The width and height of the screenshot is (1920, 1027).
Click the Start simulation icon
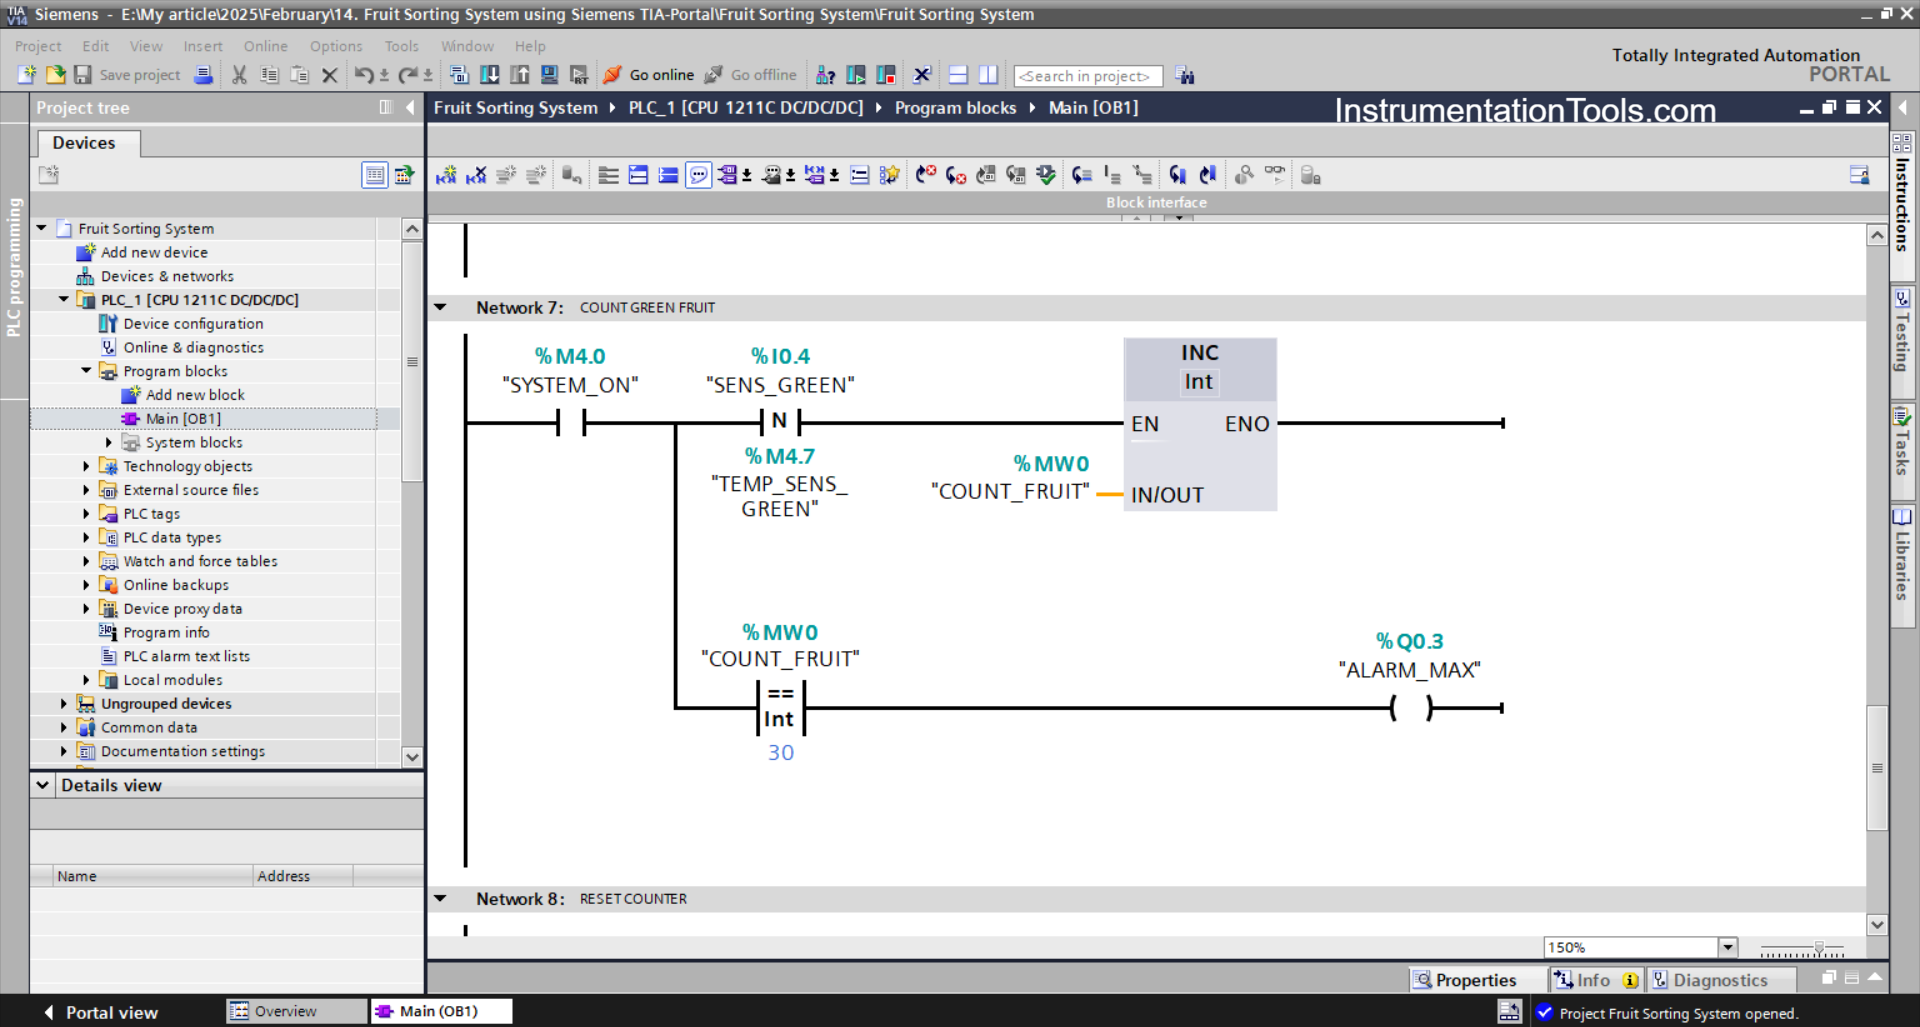pyautogui.click(x=549, y=75)
